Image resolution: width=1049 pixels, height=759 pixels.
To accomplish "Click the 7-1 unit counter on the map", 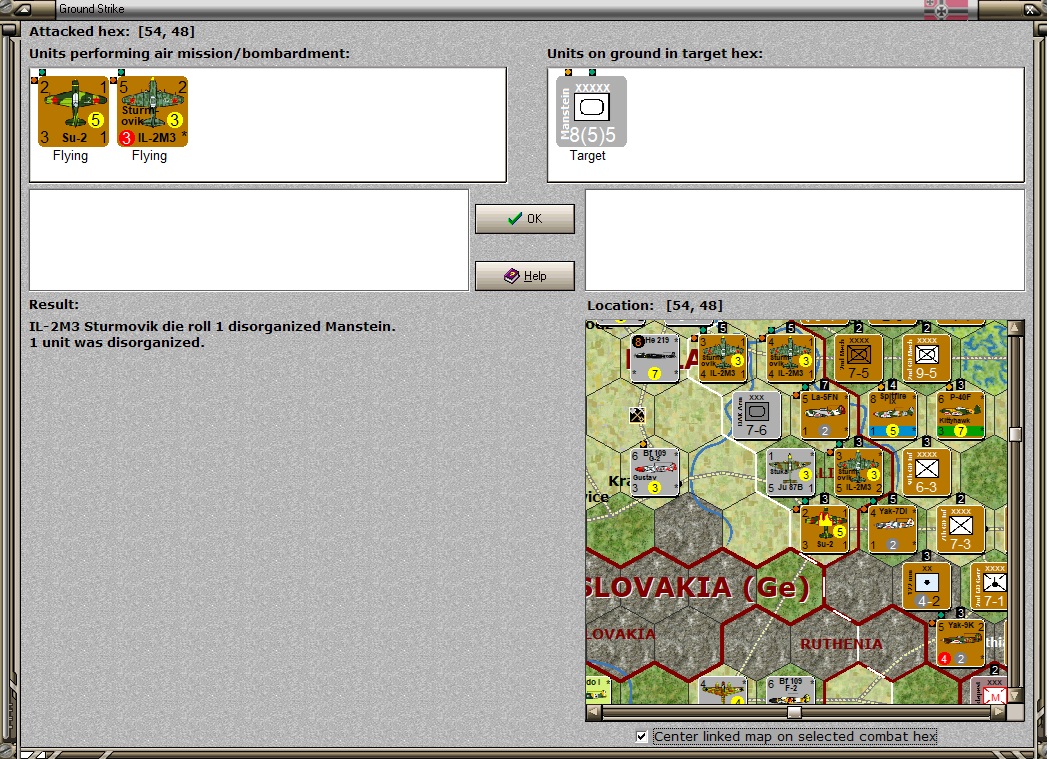I will [989, 586].
